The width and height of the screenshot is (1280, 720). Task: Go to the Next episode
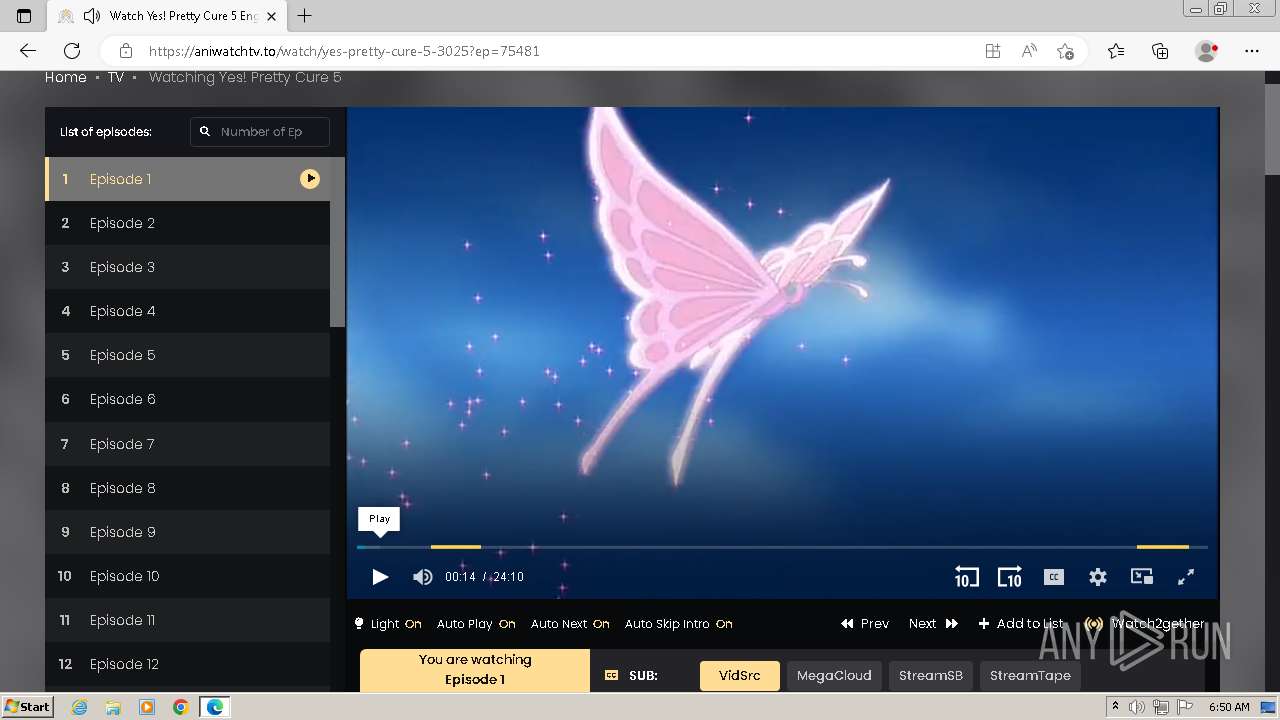pyautogui.click(x=933, y=623)
